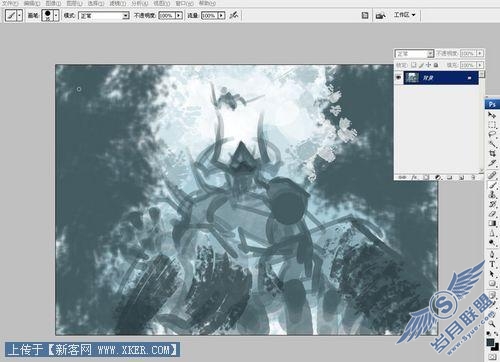Image resolution: width=500 pixels, height=362 pixels.
Task: Select the Magic Wand tool
Action: coord(492,144)
